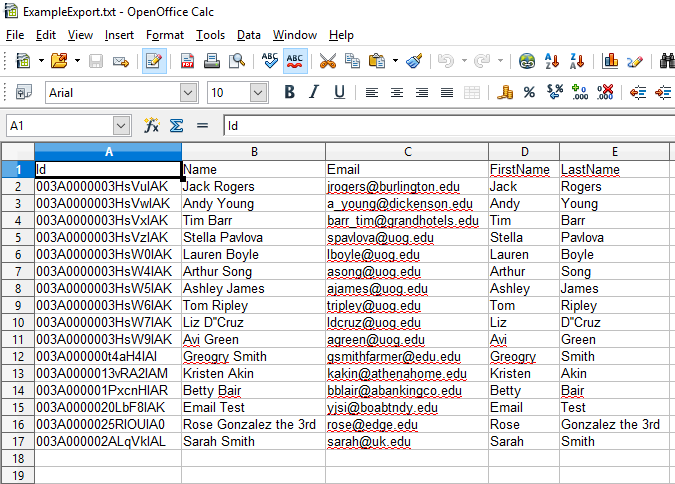Sort Descending Z to A icon
Viewport: 675px width, 484px height.
(x=577, y=61)
